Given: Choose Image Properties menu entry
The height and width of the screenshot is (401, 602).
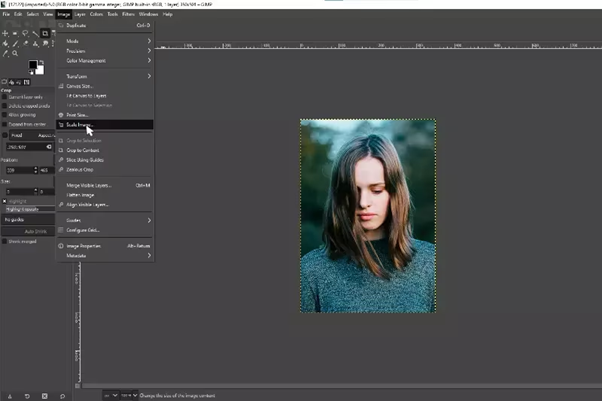Looking at the screenshot, I should [105, 246].
